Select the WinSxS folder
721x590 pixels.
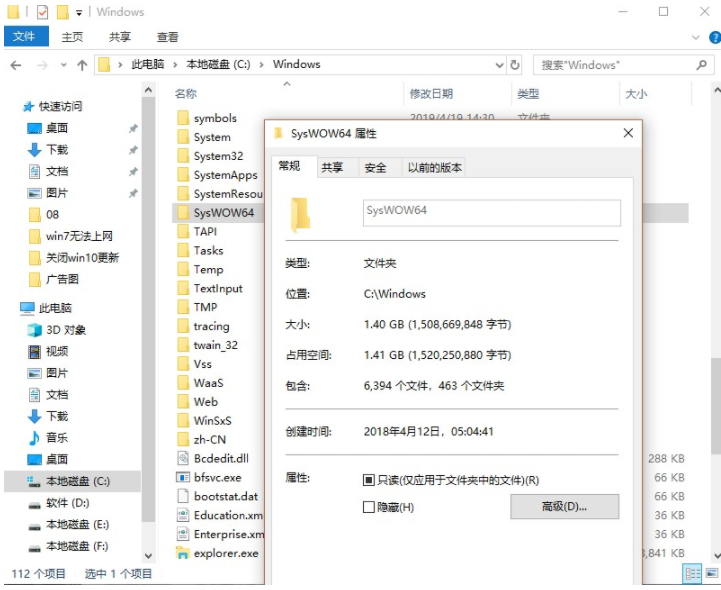[212, 420]
